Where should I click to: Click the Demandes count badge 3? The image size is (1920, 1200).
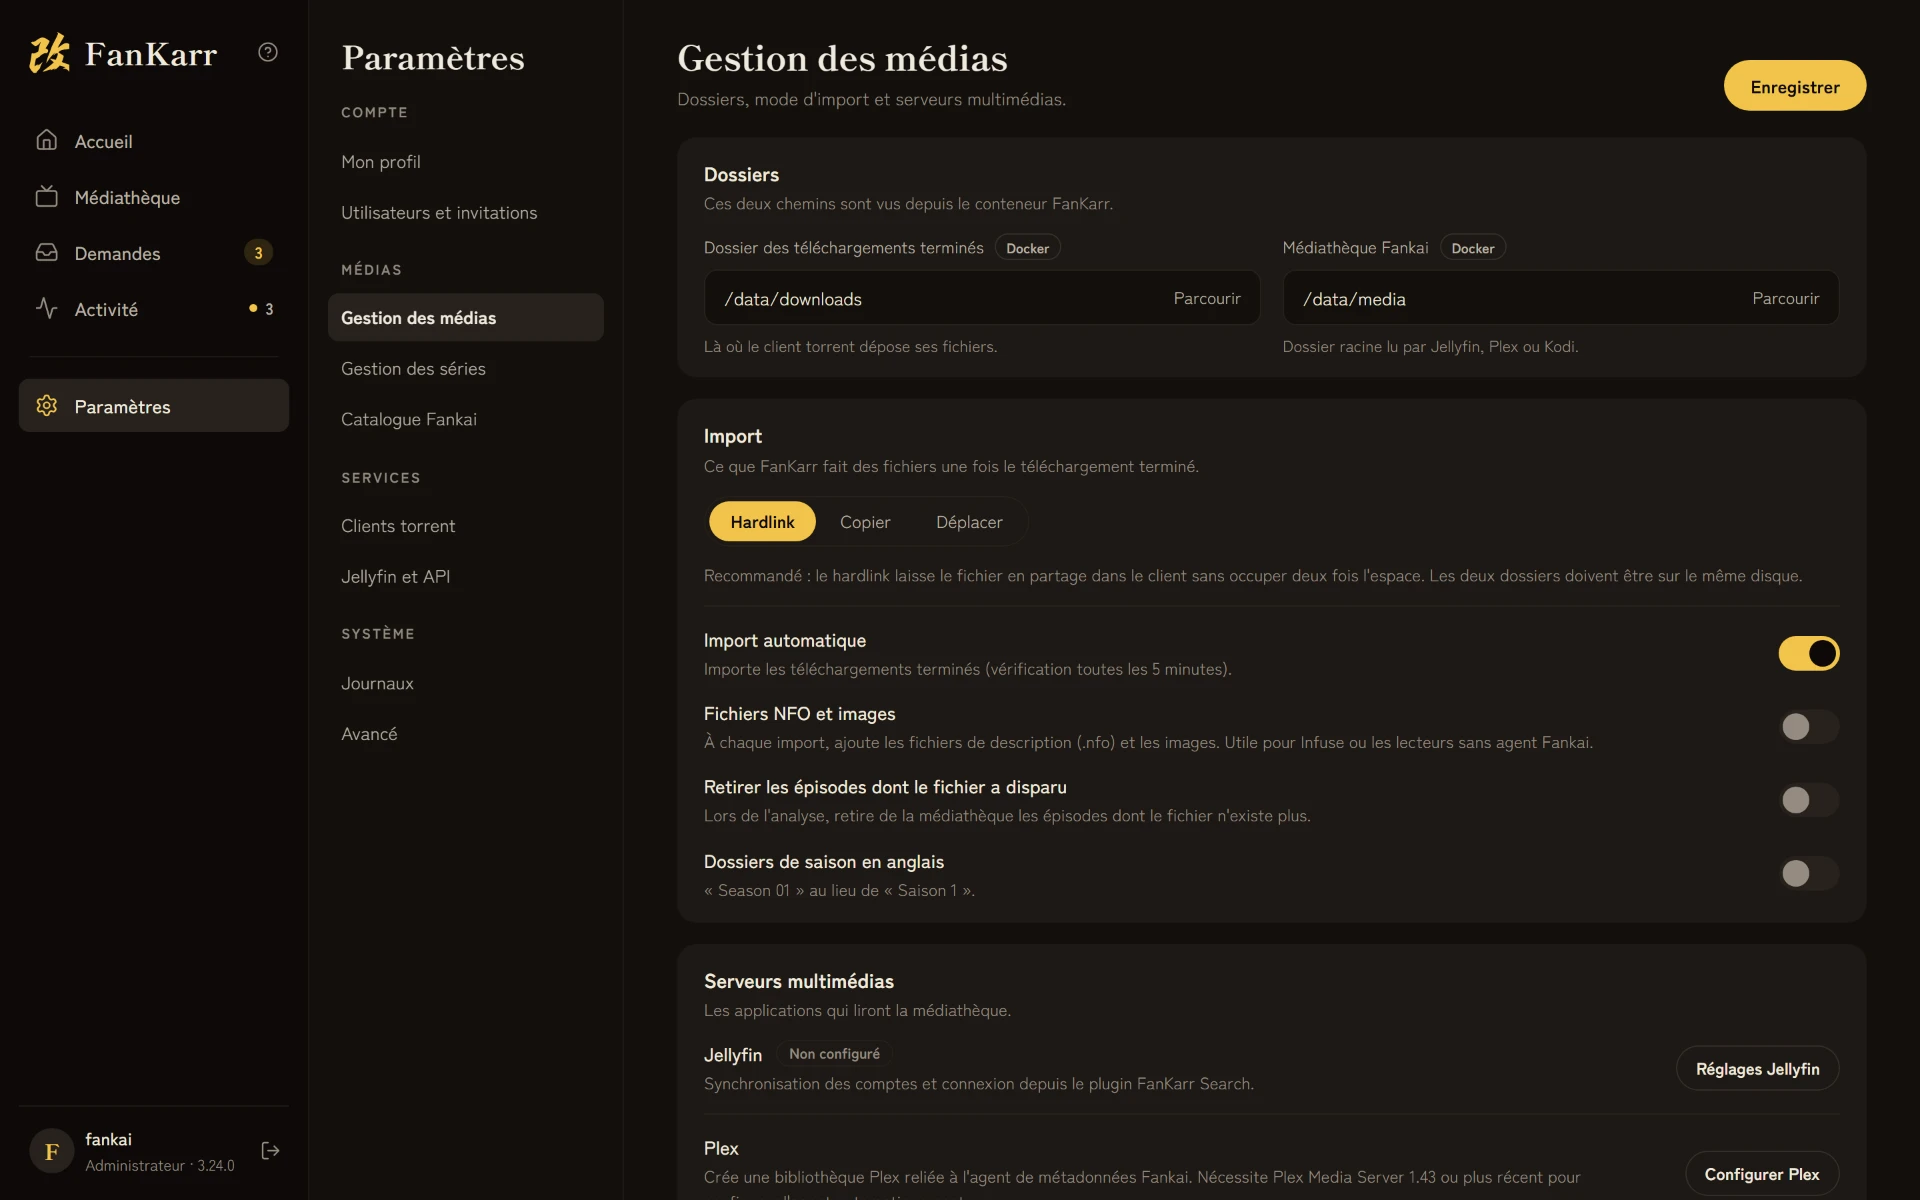point(258,253)
